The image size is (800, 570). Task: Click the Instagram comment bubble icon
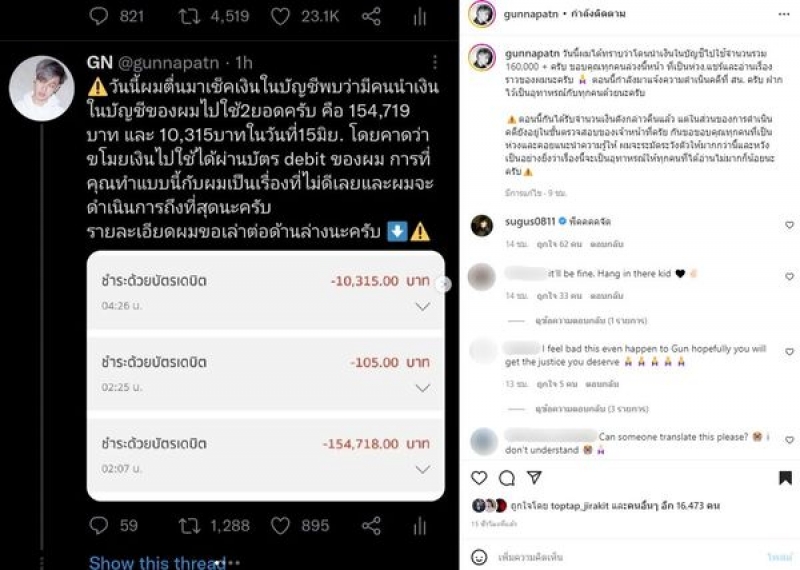pos(507,478)
